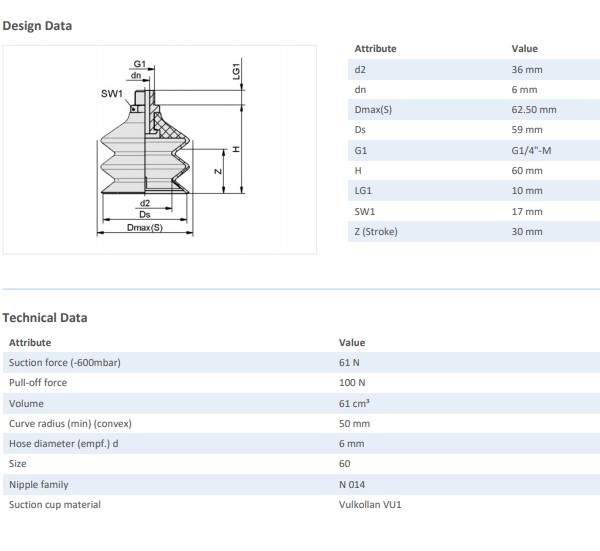The width and height of the screenshot is (600, 551).
Task: Select the Vulkollan VU1 material value
Action: tap(370, 505)
